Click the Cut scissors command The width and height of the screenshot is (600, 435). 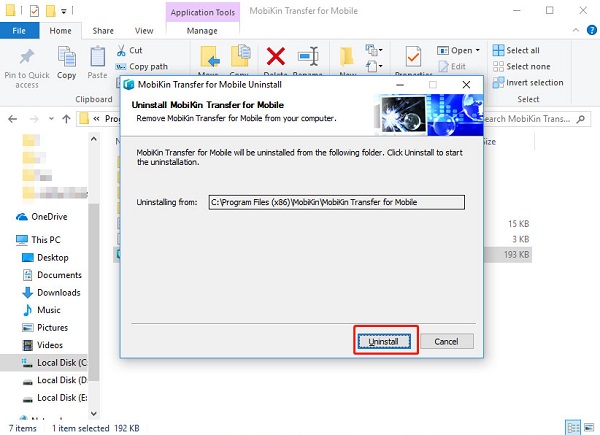130,50
